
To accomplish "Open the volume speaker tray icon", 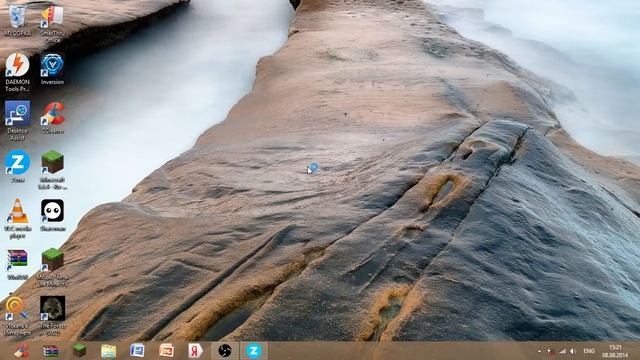I will [x=573, y=351].
